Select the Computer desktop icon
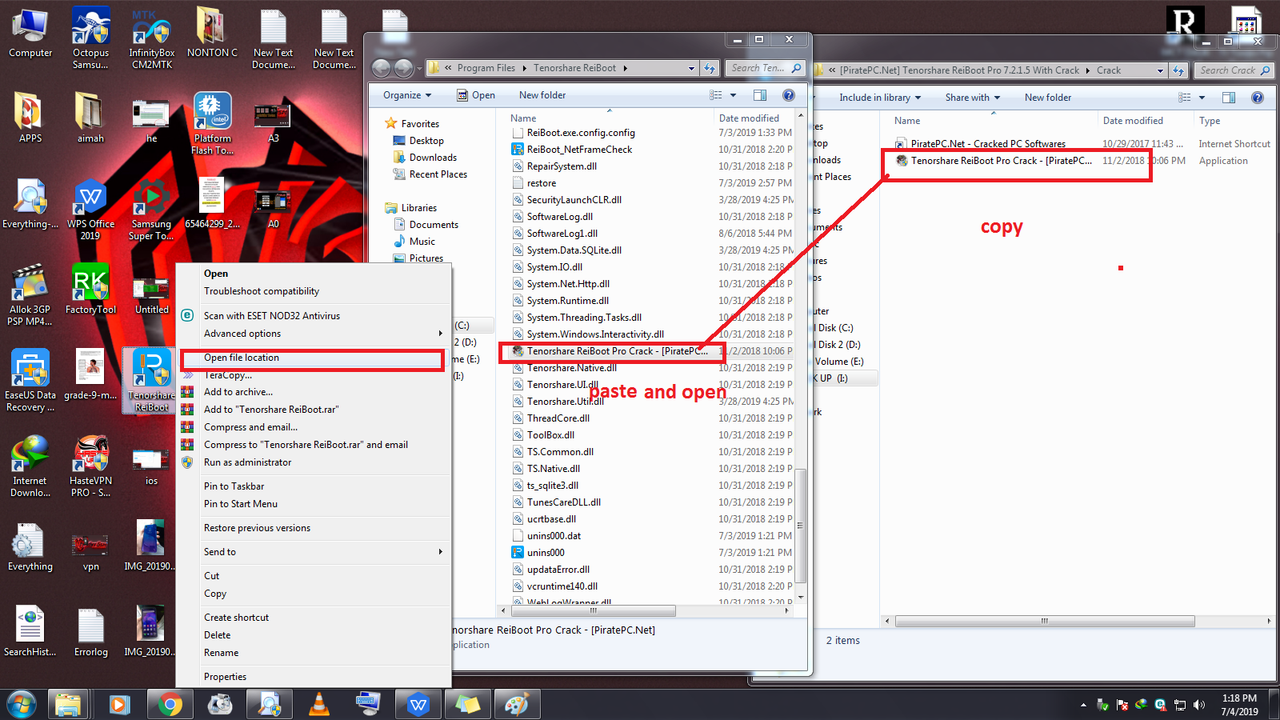Image resolution: width=1280 pixels, height=720 pixels. click(x=30, y=33)
